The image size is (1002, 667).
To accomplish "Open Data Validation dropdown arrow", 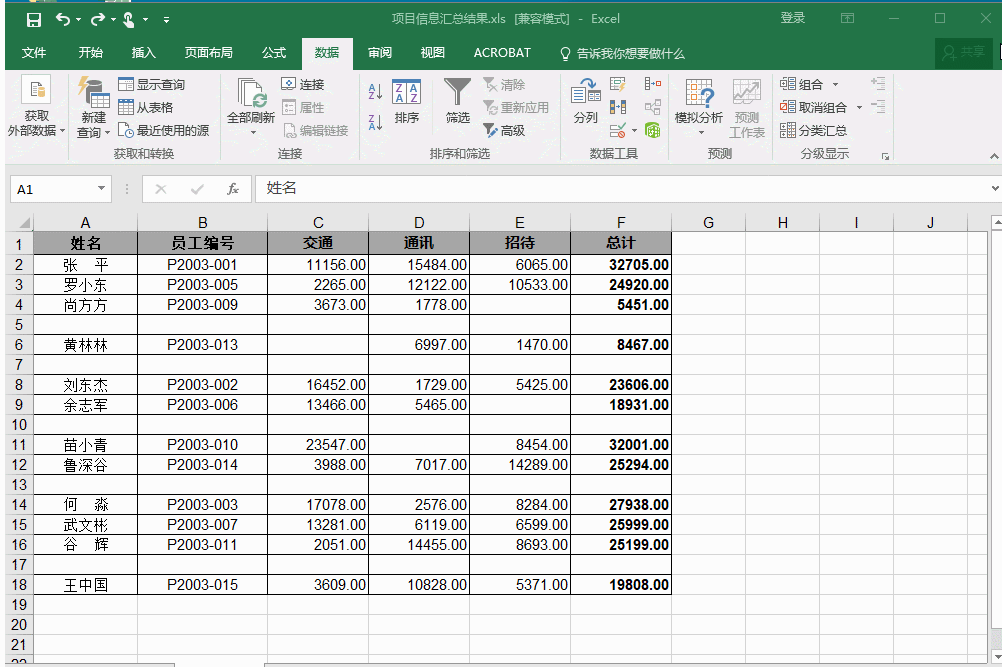I will pos(634,131).
